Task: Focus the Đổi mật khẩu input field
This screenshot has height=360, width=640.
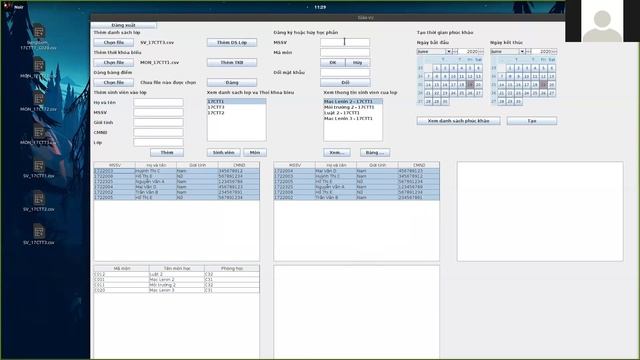Action: pyautogui.click(x=345, y=72)
